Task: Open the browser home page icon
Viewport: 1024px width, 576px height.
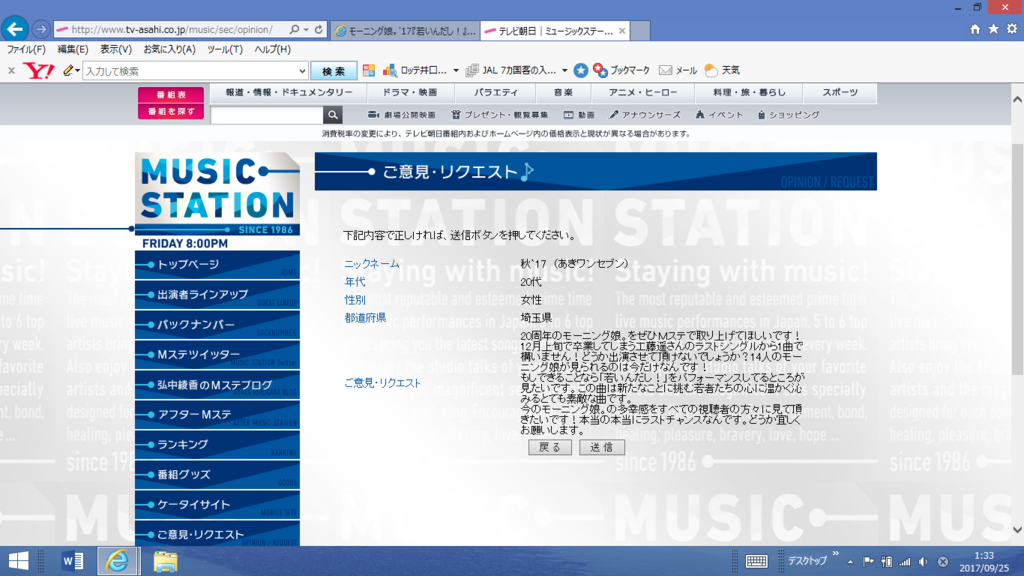Action: point(975,29)
